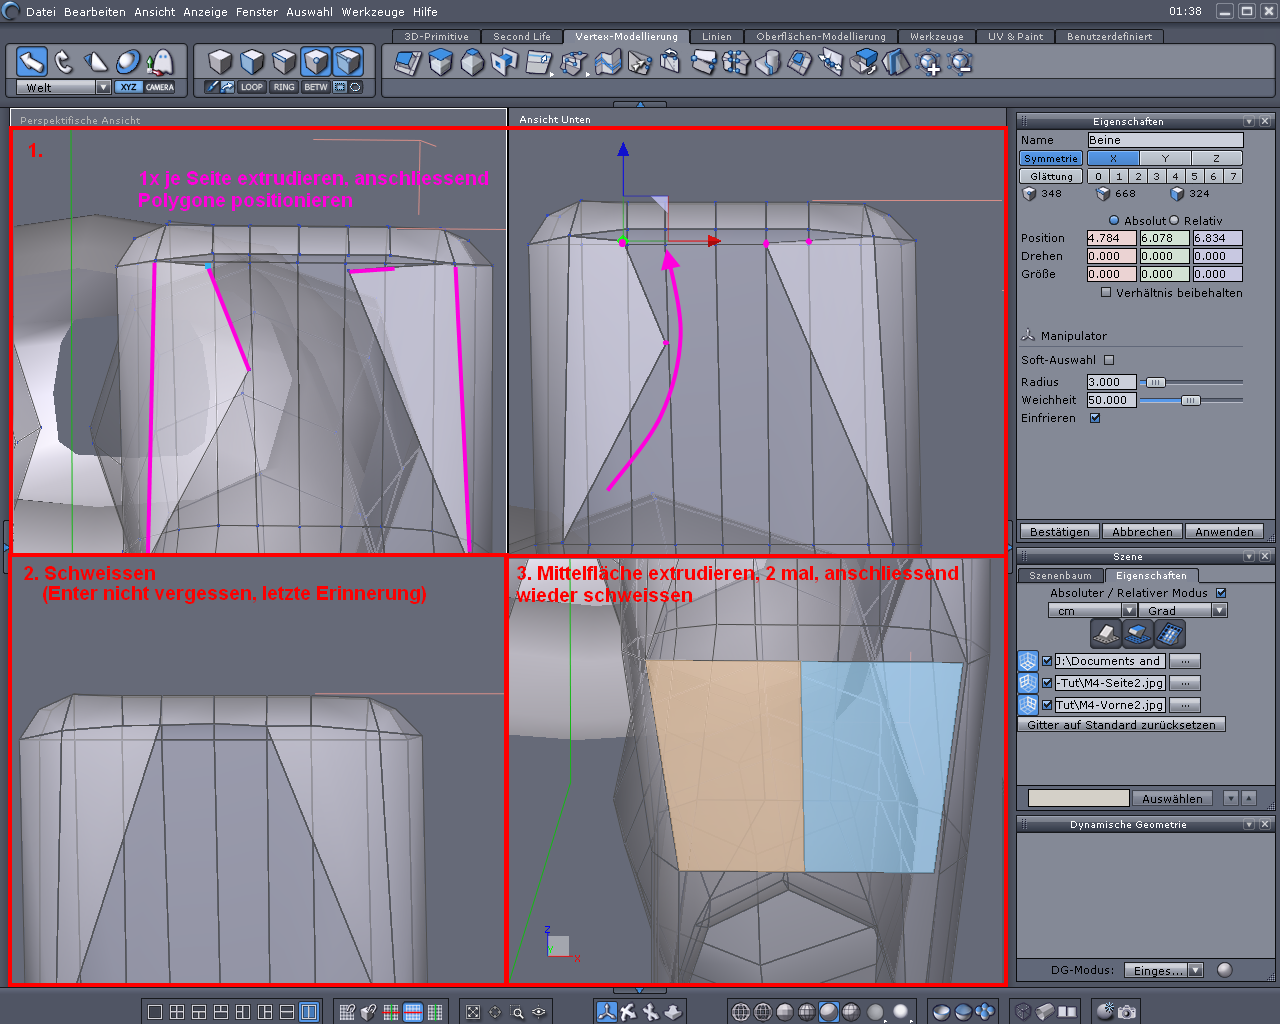Select the LOOP selection button
This screenshot has width=1280, height=1024.
click(x=251, y=87)
